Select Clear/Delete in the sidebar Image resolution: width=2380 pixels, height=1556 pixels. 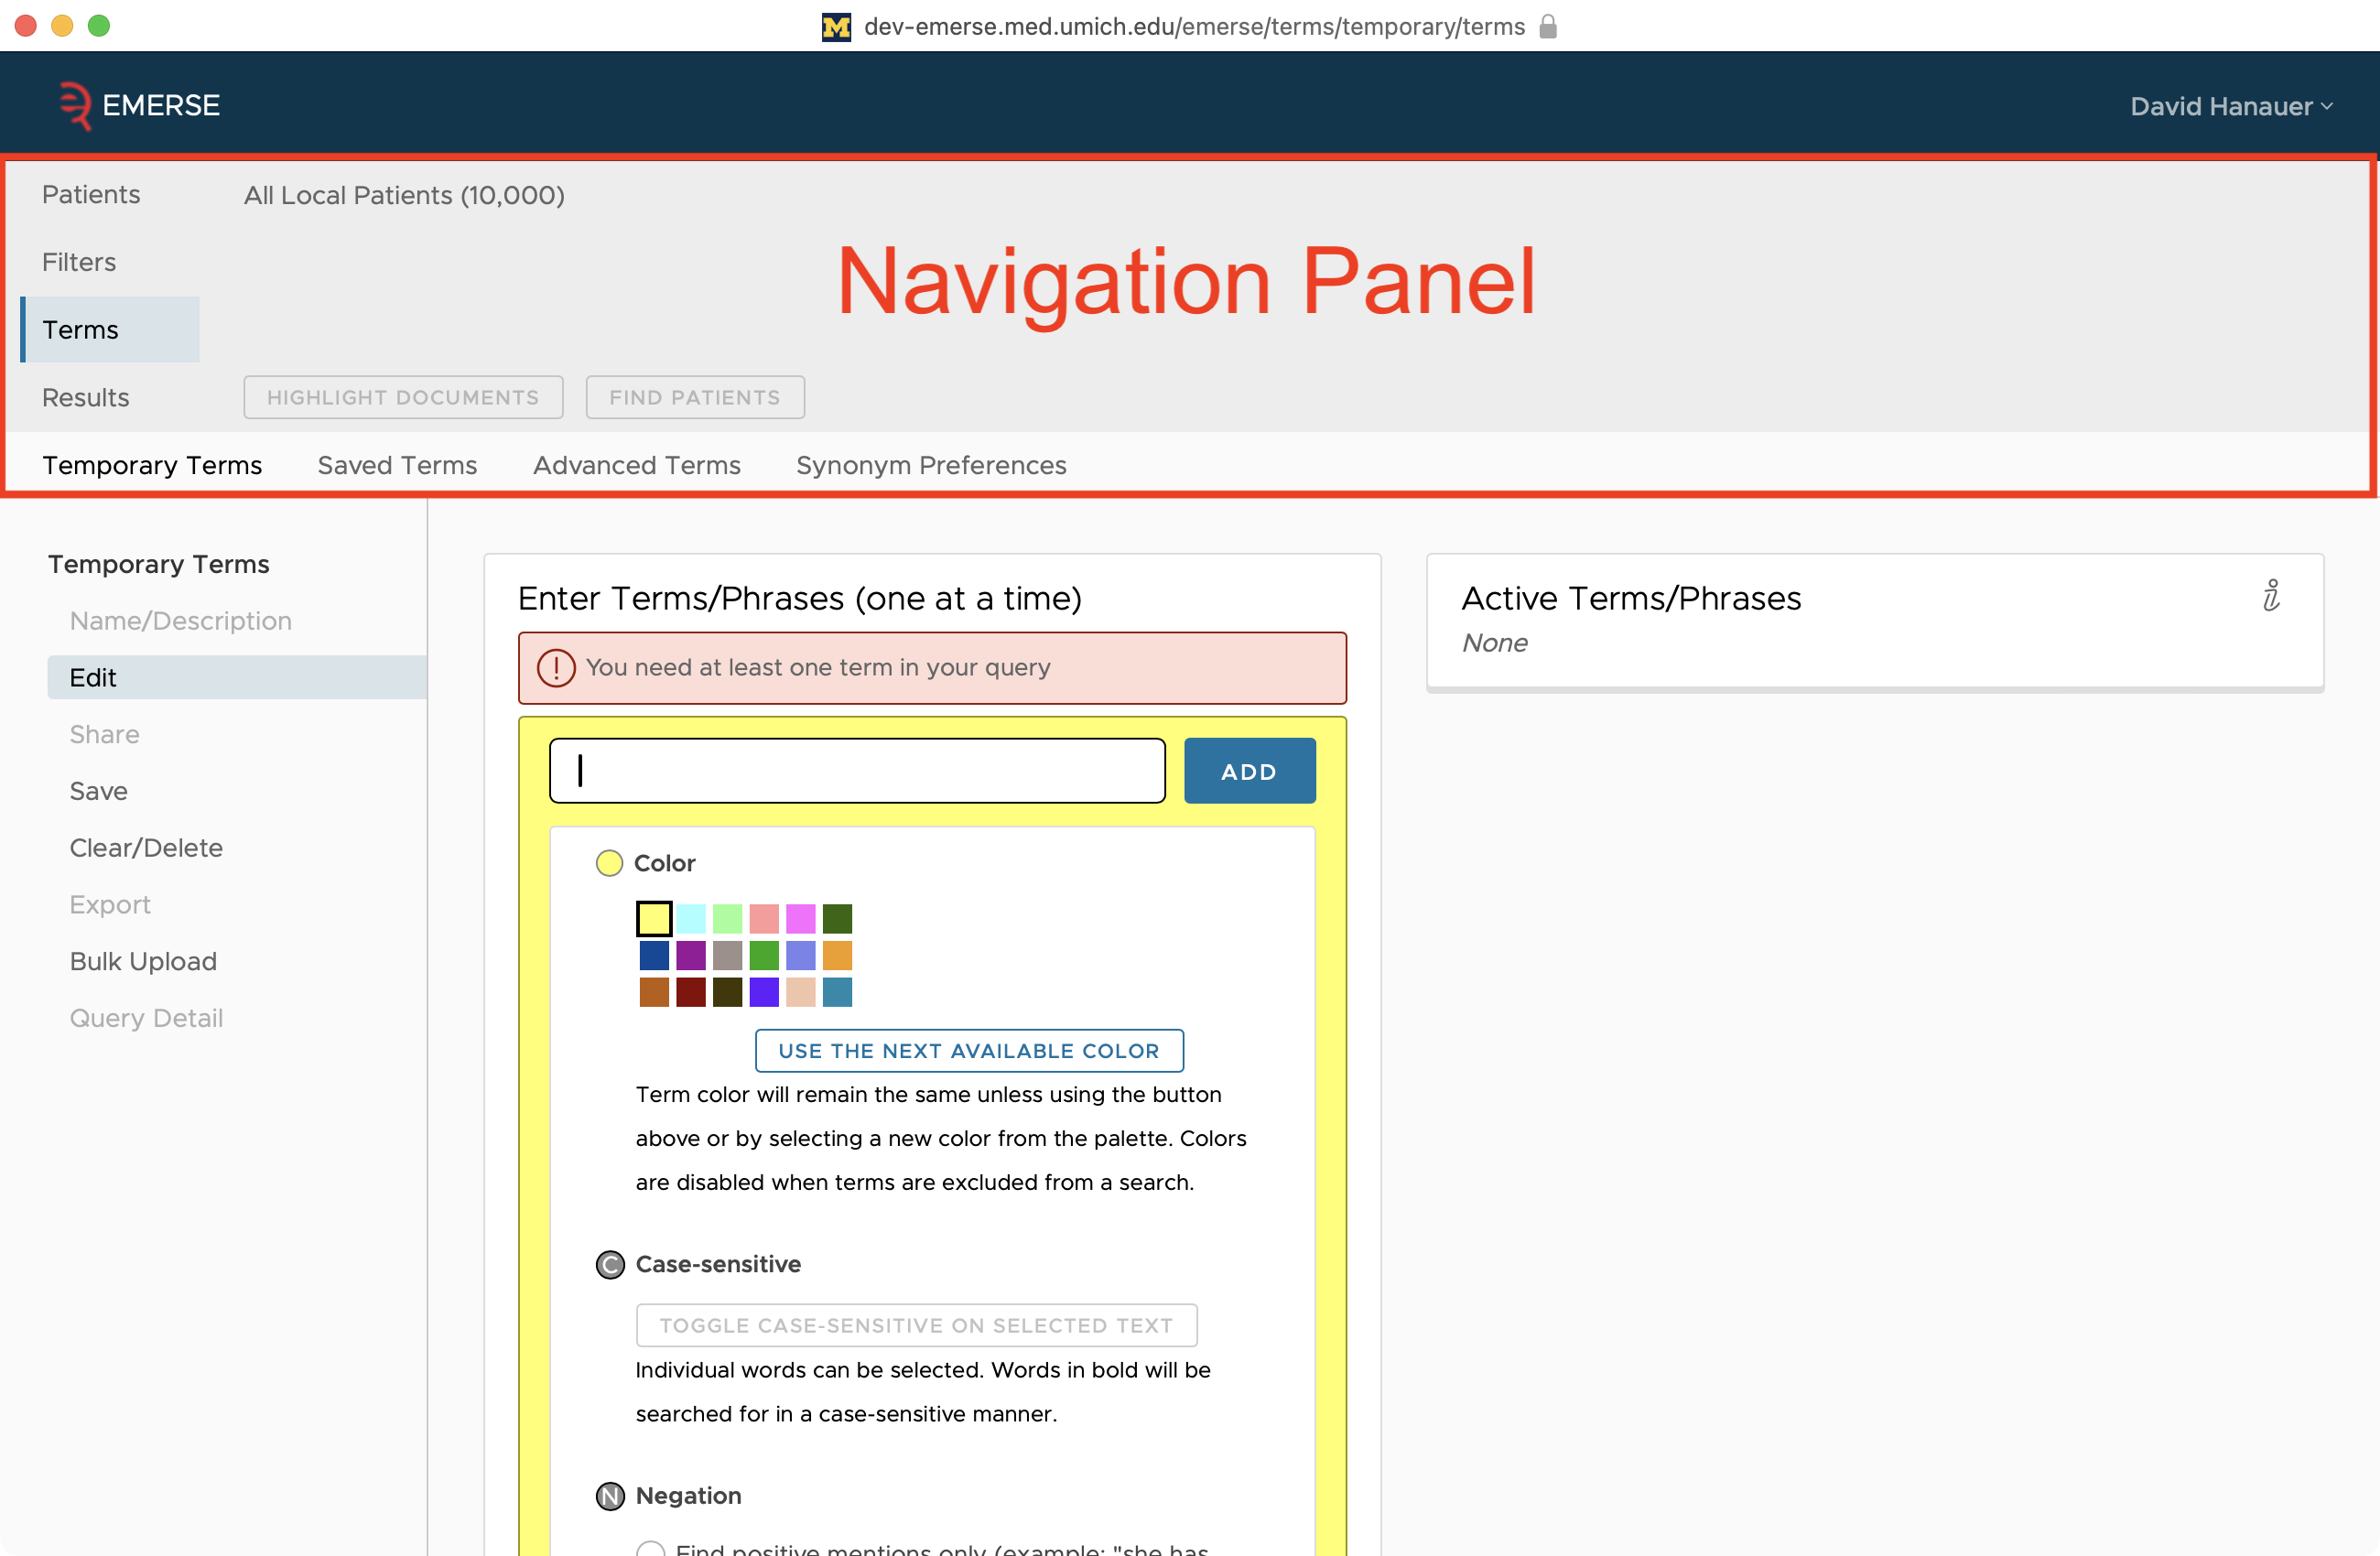pyautogui.click(x=146, y=848)
